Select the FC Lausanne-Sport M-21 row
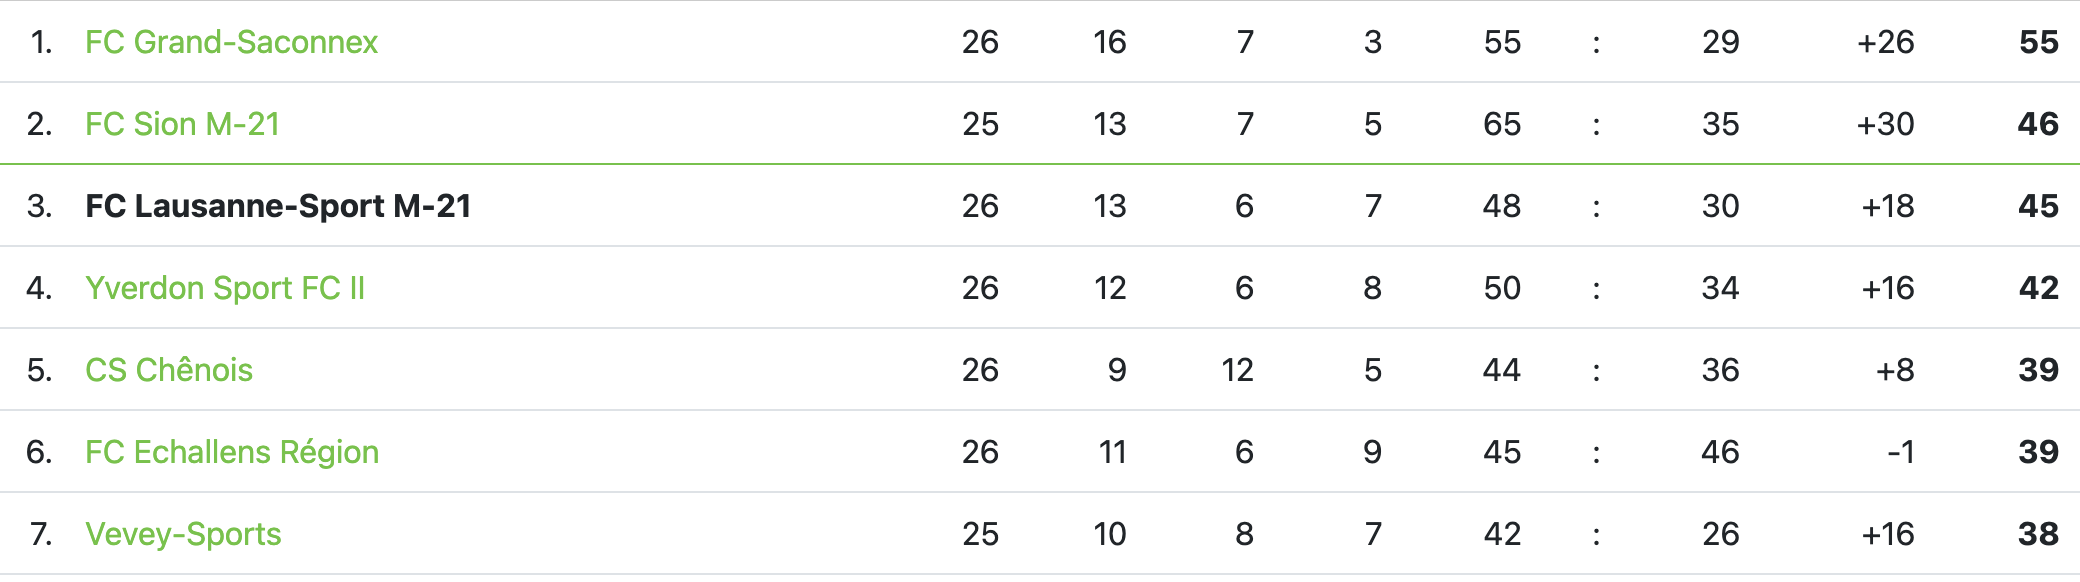This screenshot has width=2080, height=582. [x=1040, y=206]
